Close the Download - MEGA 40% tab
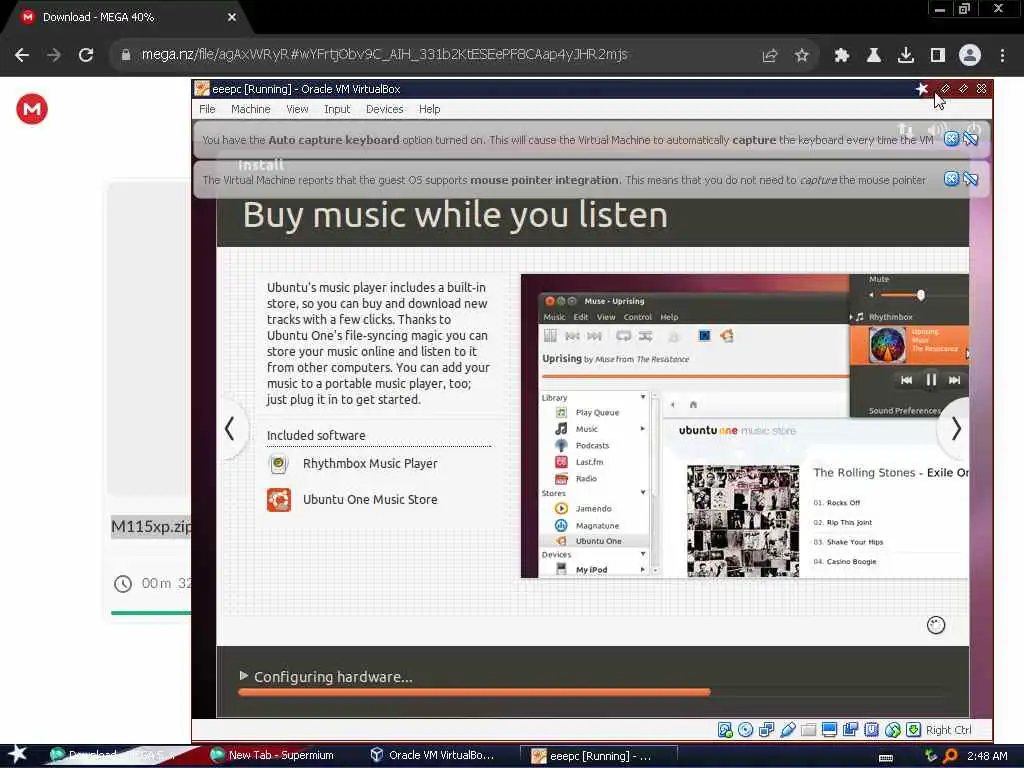This screenshot has width=1024, height=768. click(x=232, y=17)
